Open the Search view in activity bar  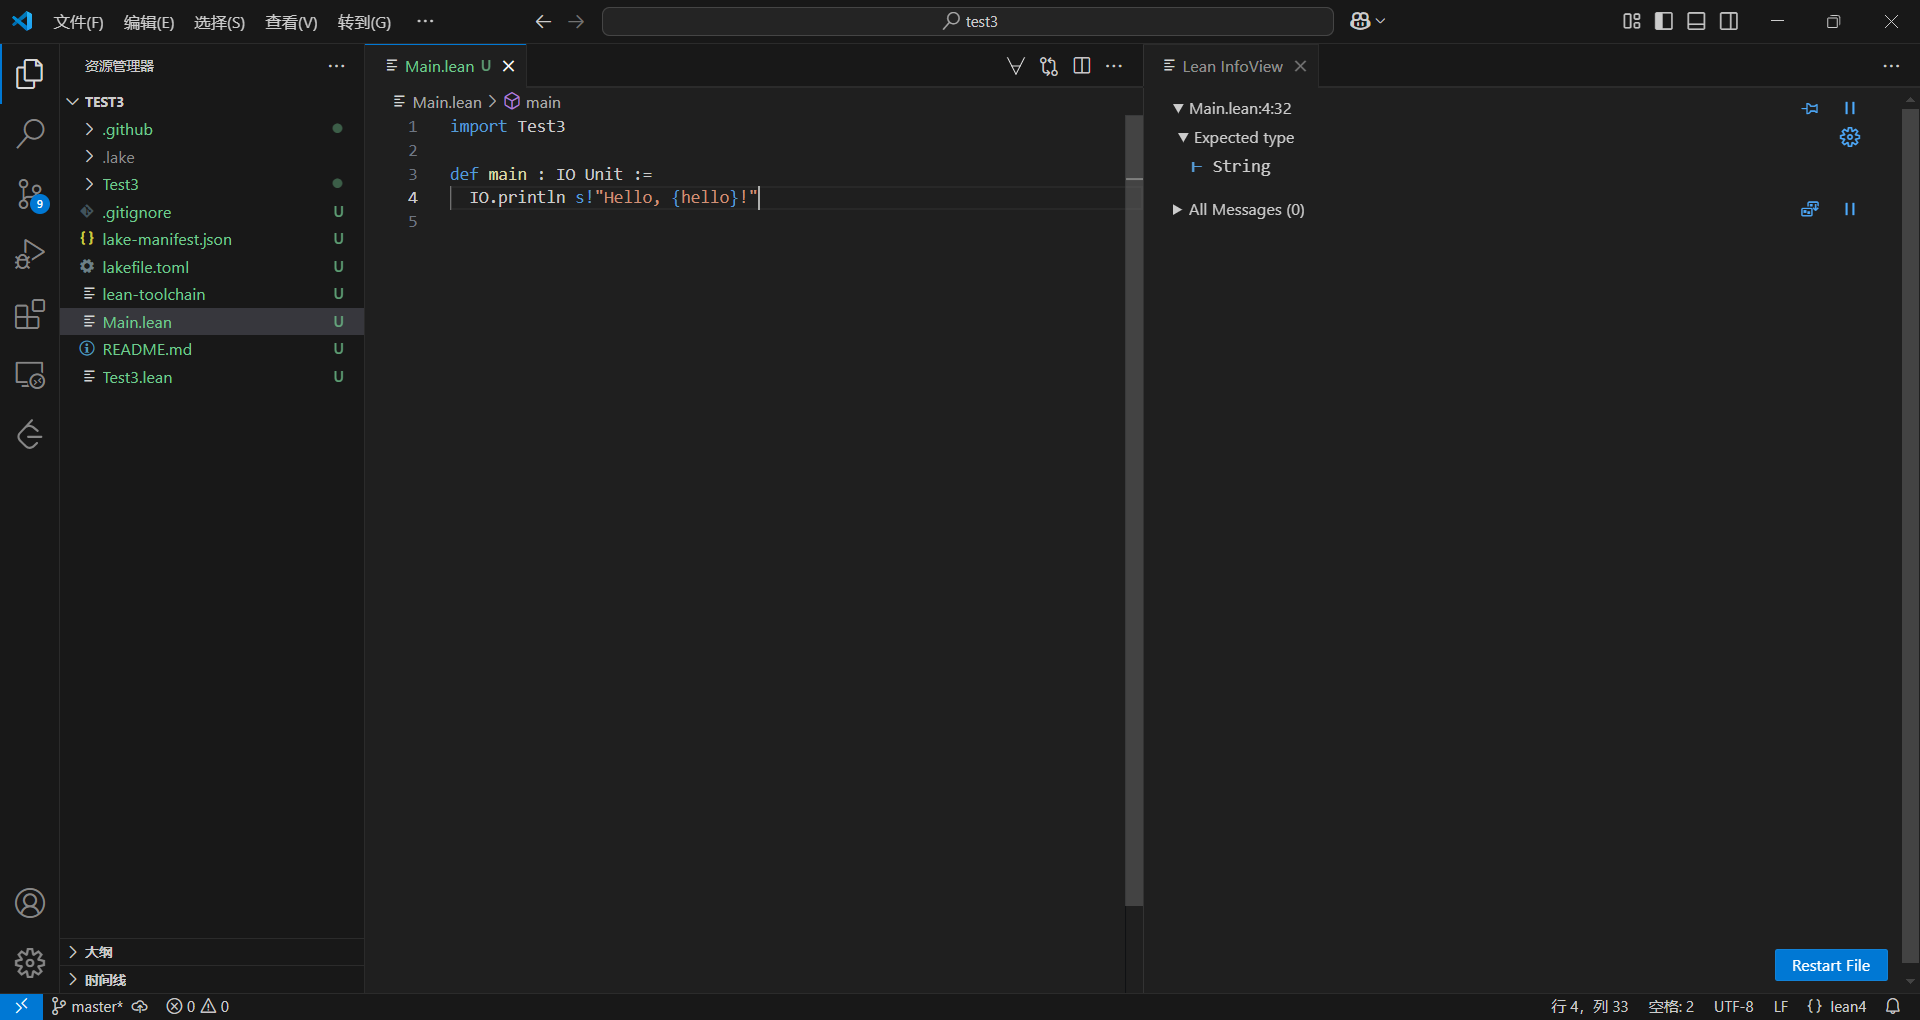(x=30, y=133)
